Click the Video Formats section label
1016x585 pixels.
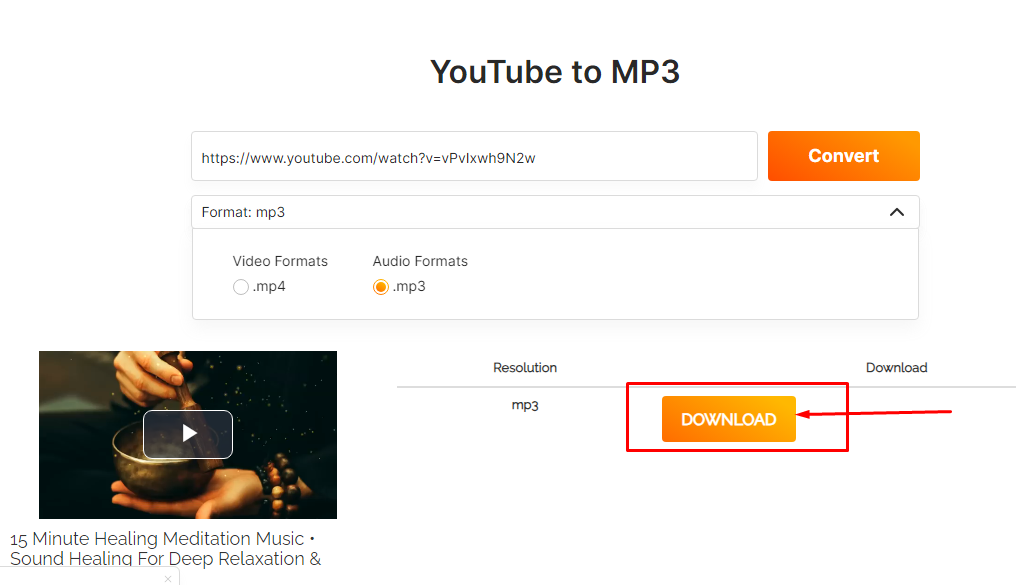tap(280, 261)
